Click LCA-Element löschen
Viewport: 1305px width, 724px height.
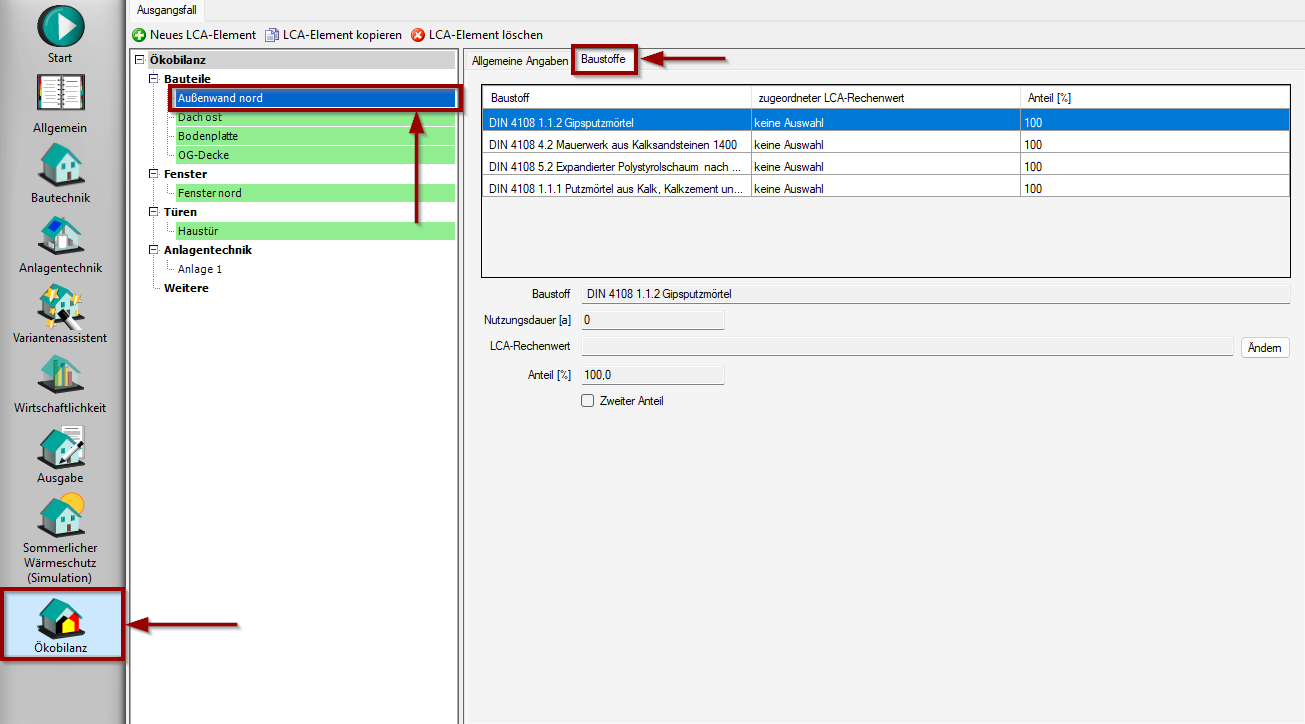coord(477,35)
